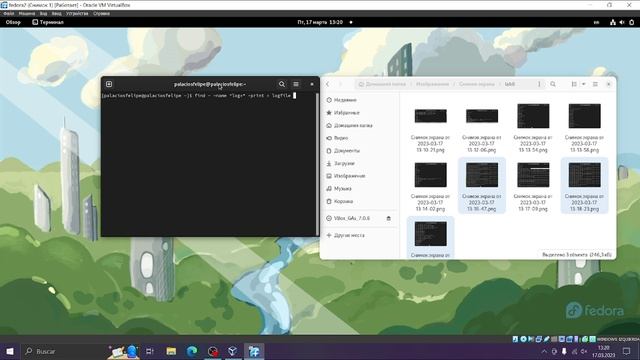Select screenshot thumbnail 13-13-54.png

[x=533, y=116]
